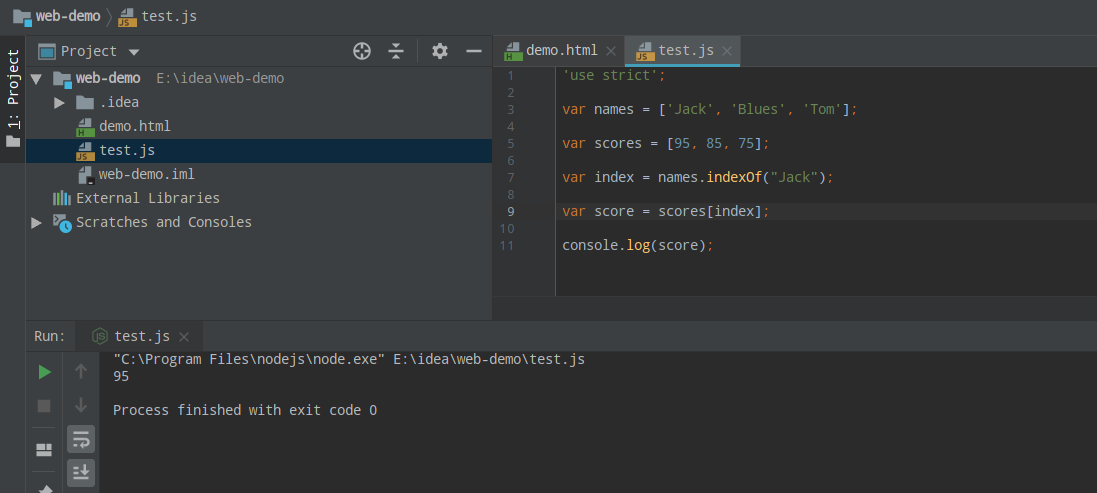The width and height of the screenshot is (1097, 493).
Task: Expand Scratches and Consoles node
Action: coord(36,222)
